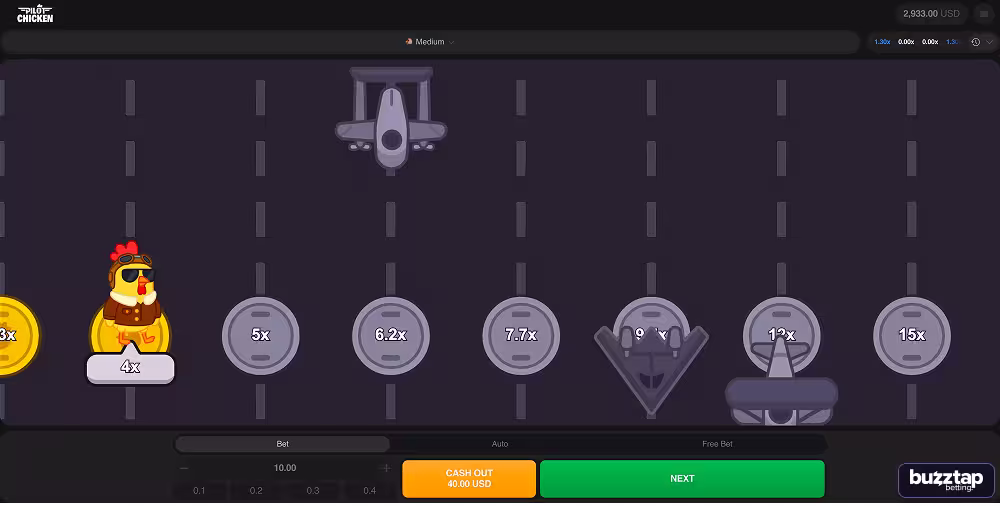Choose the 0.3 quick bet preset
Image resolution: width=1000 pixels, height=506 pixels.
coord(313,491)
